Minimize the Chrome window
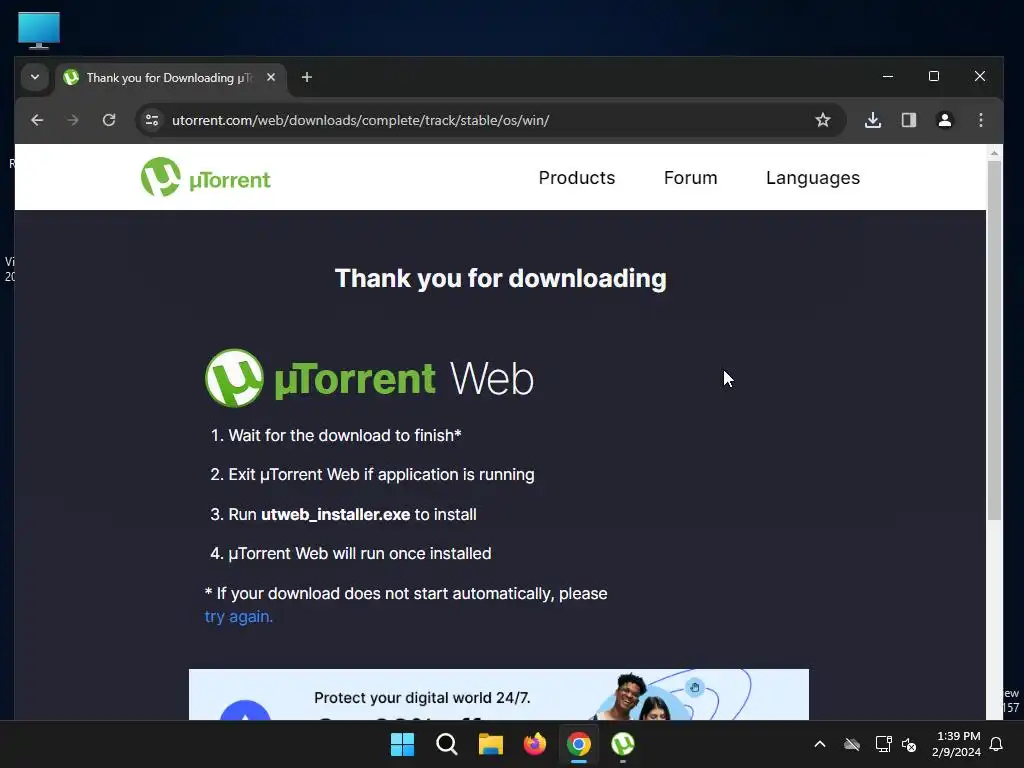The image size is (1024, 768). tap(888, 76)
